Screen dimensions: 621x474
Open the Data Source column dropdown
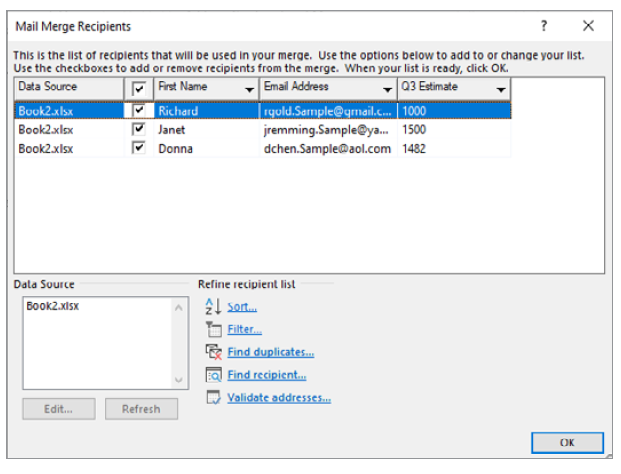pos(113,90)
